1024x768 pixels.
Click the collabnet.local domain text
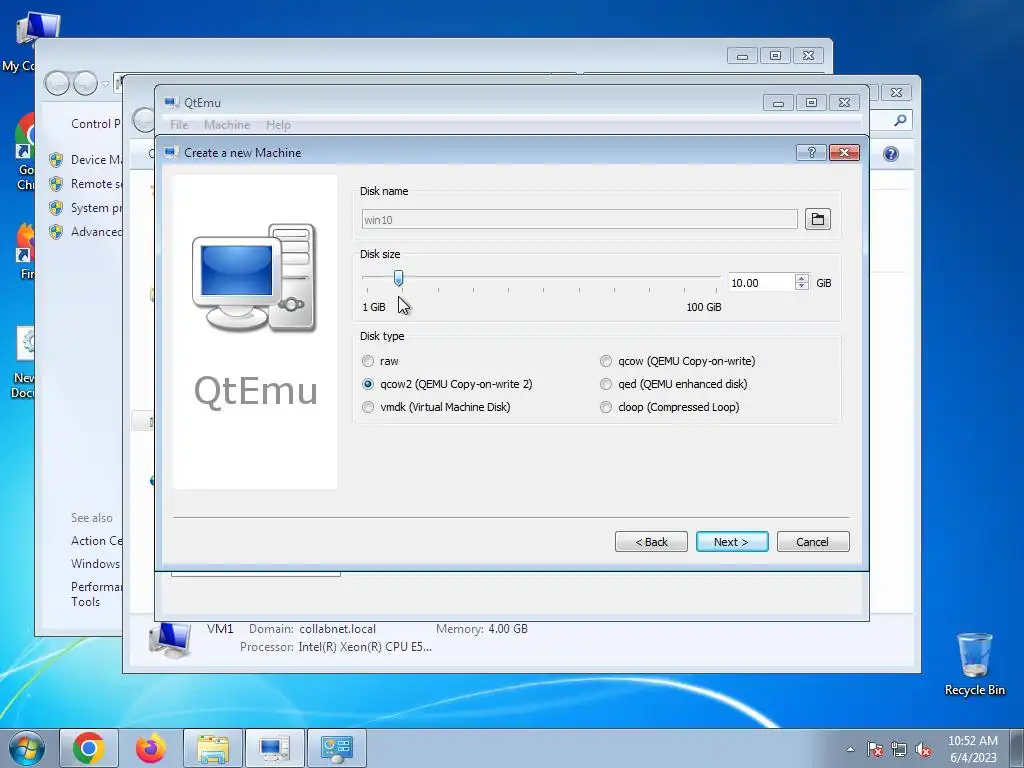coord(338,629)
